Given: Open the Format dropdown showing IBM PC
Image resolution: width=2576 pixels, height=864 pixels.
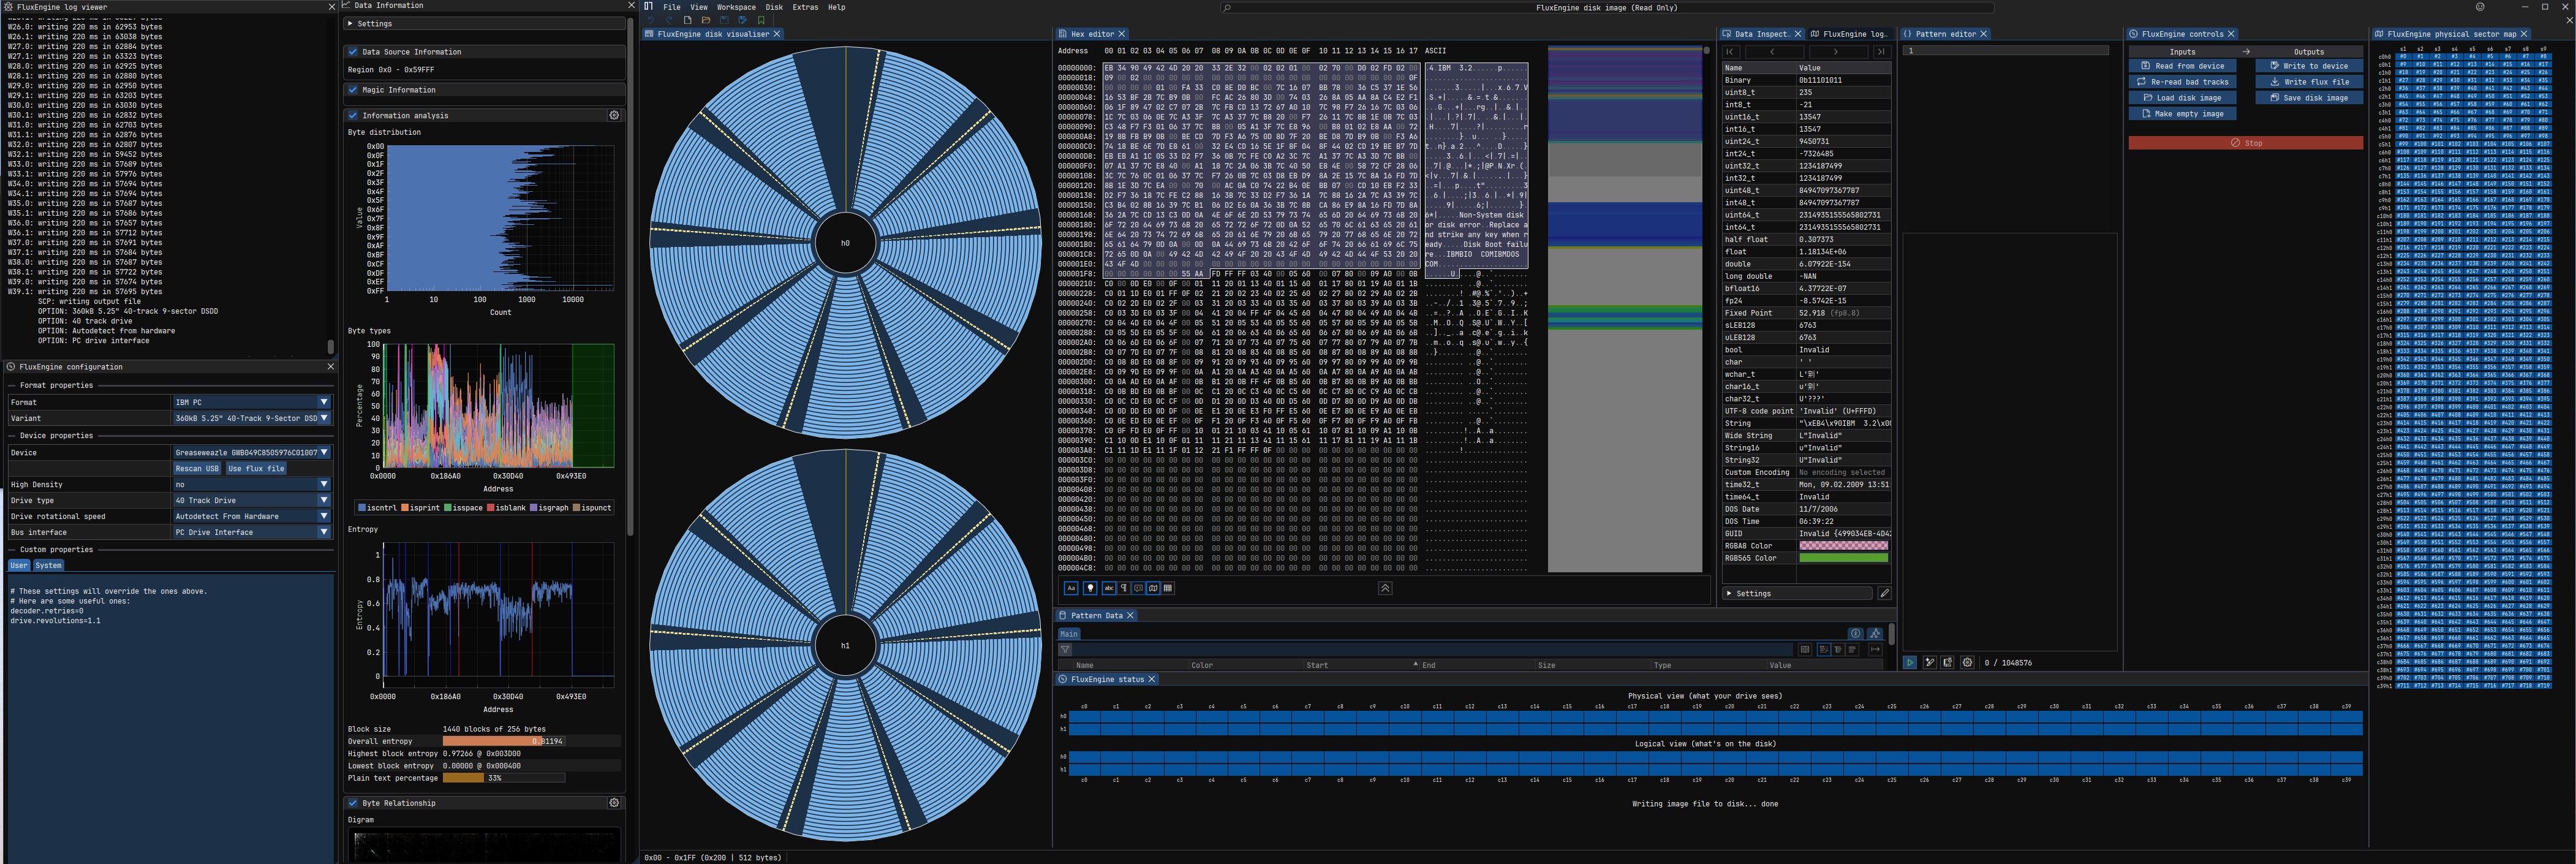Looking at the screenshot, I should (x=252, y=402).
